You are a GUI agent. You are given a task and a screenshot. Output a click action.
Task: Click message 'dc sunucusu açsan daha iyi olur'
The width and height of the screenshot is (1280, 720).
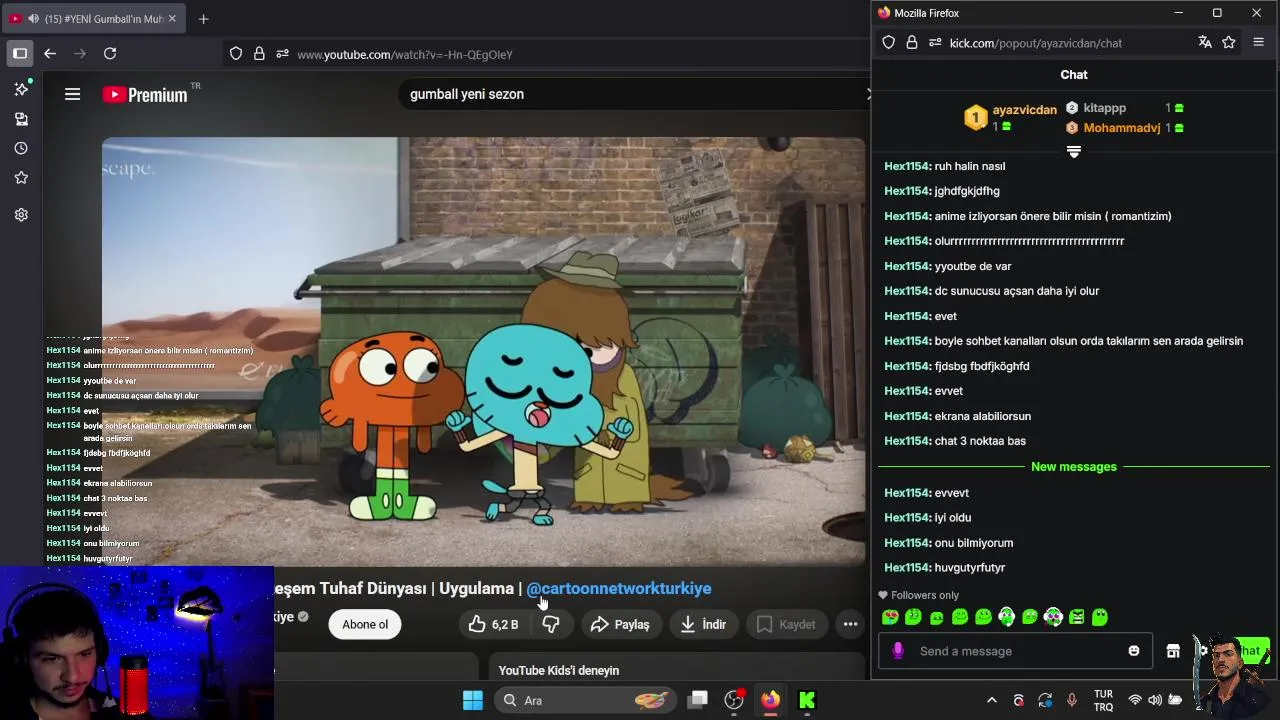pyautogui.click(x=1017, y=291)
